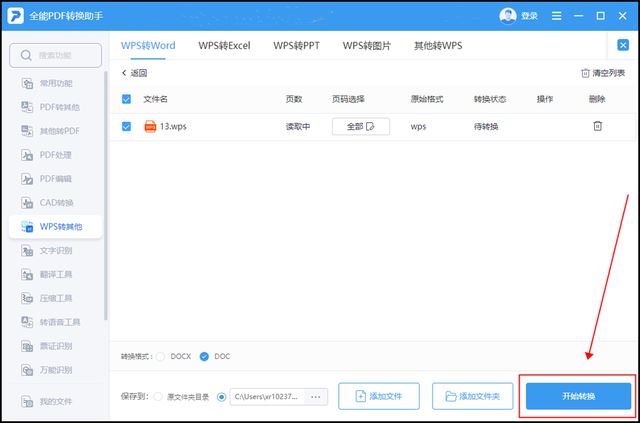The width and height of the screenshot is (640, 423).
Task: Switch to the 其他转WPS tab
Action: tap(438, 45)
